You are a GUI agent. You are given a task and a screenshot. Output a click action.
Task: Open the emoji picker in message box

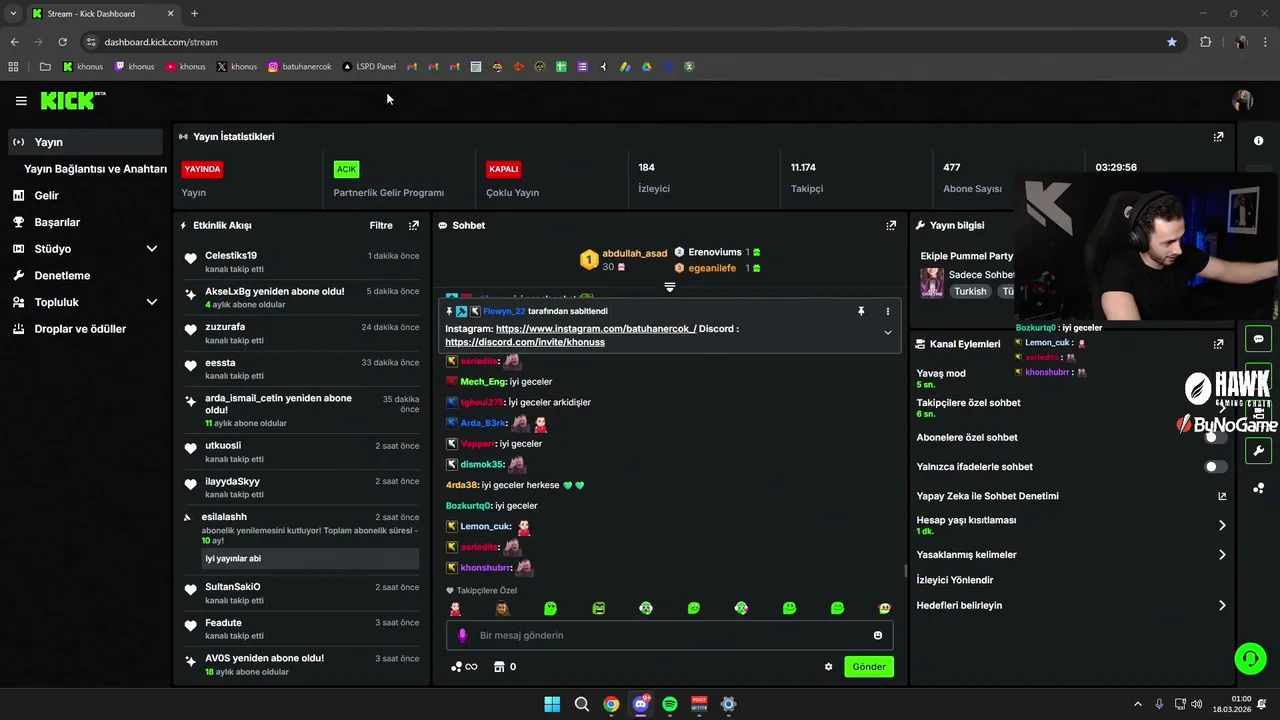click(878, 635)
